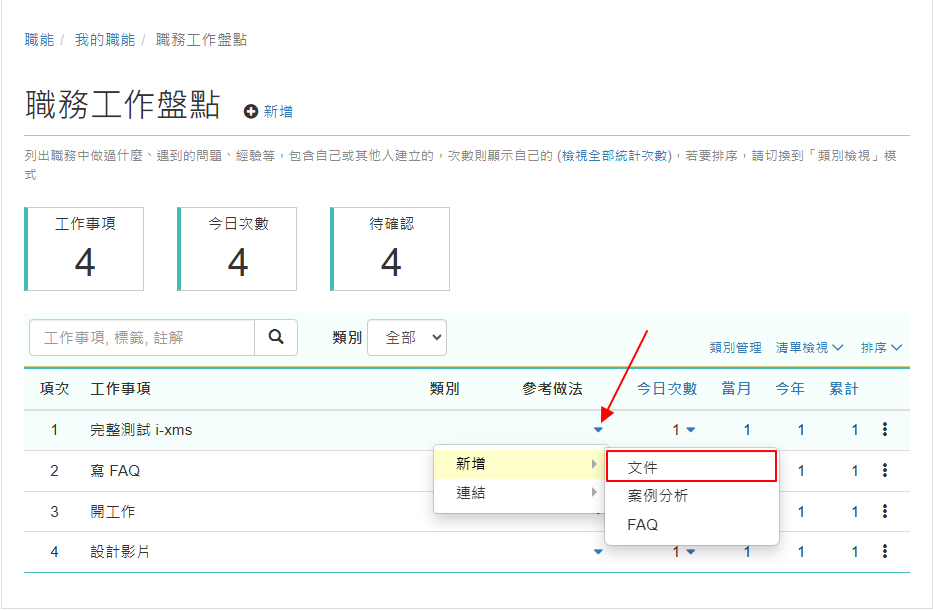
Task: Expand the 清單檢視 view dropdown
Action: point(809,347)
